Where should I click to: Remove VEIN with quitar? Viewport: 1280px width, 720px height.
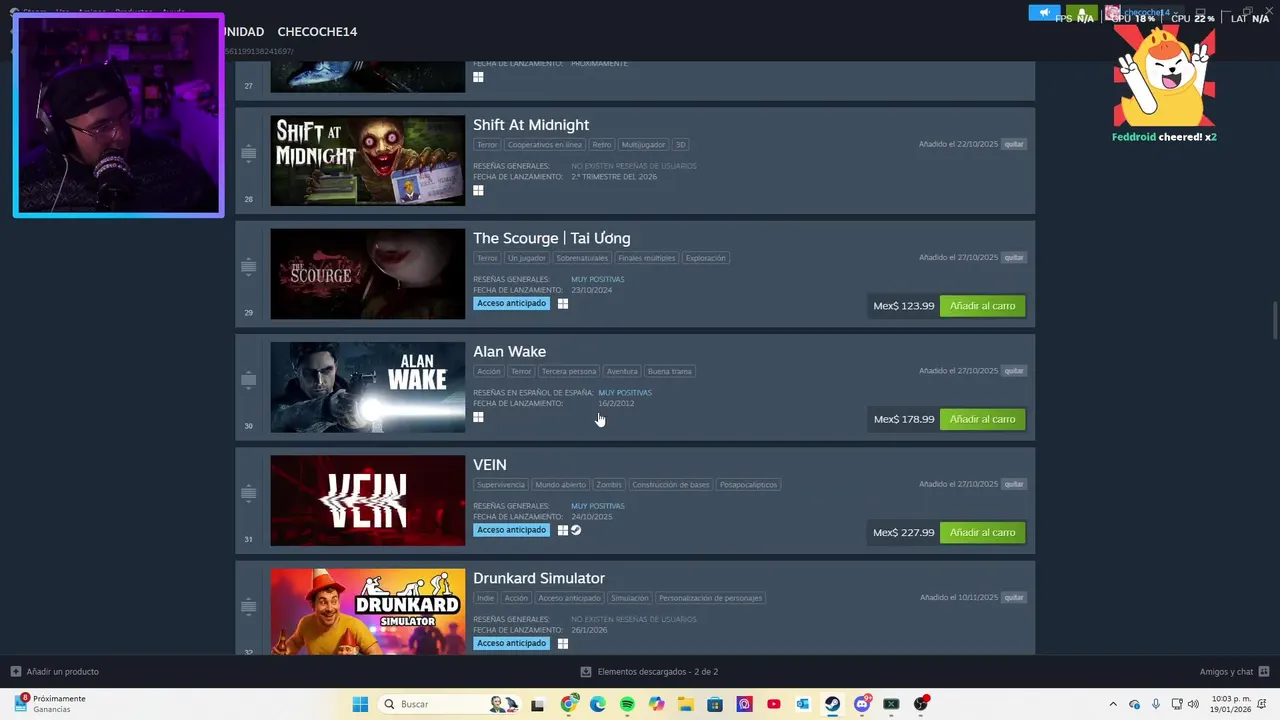1014,484
